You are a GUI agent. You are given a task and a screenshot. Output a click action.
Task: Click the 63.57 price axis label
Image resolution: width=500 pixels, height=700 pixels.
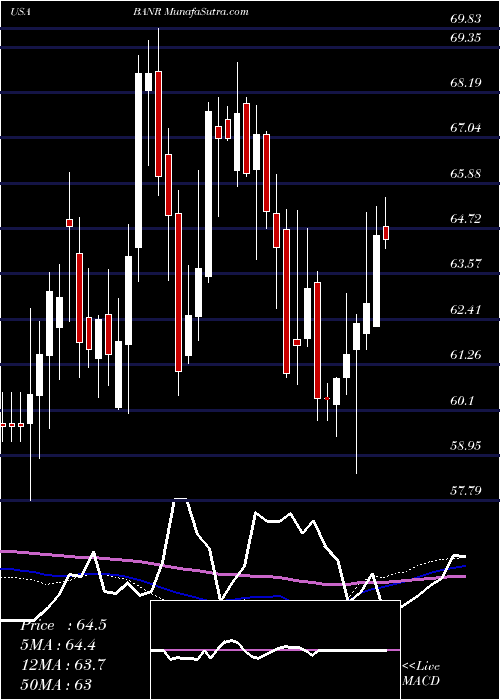pyautogui.click(x=466, y=264)
